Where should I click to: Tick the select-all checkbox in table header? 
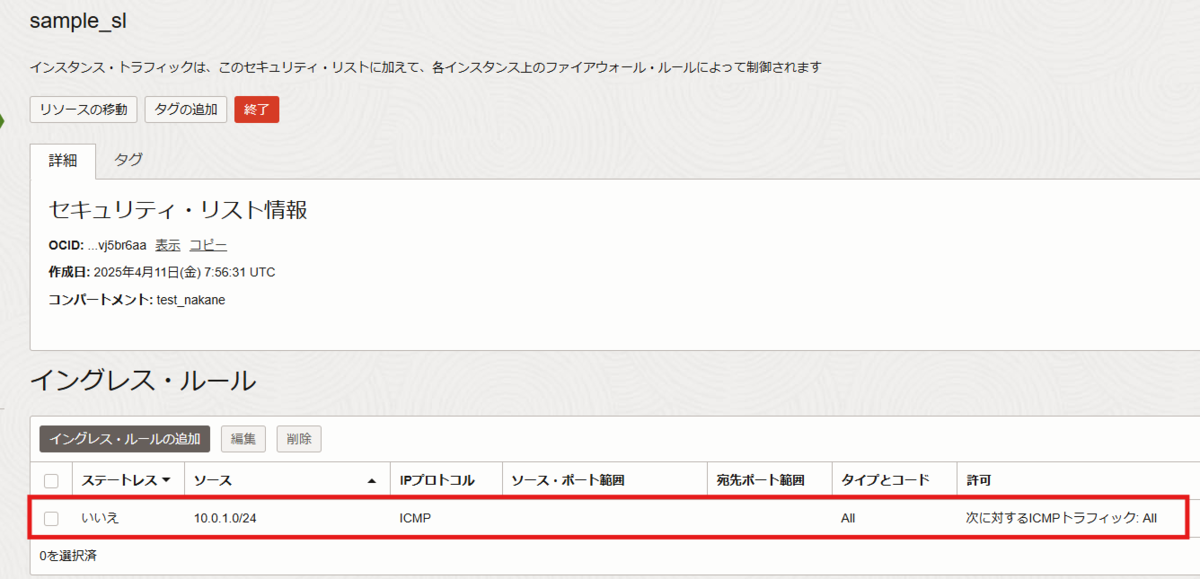[x=51, y=481]
